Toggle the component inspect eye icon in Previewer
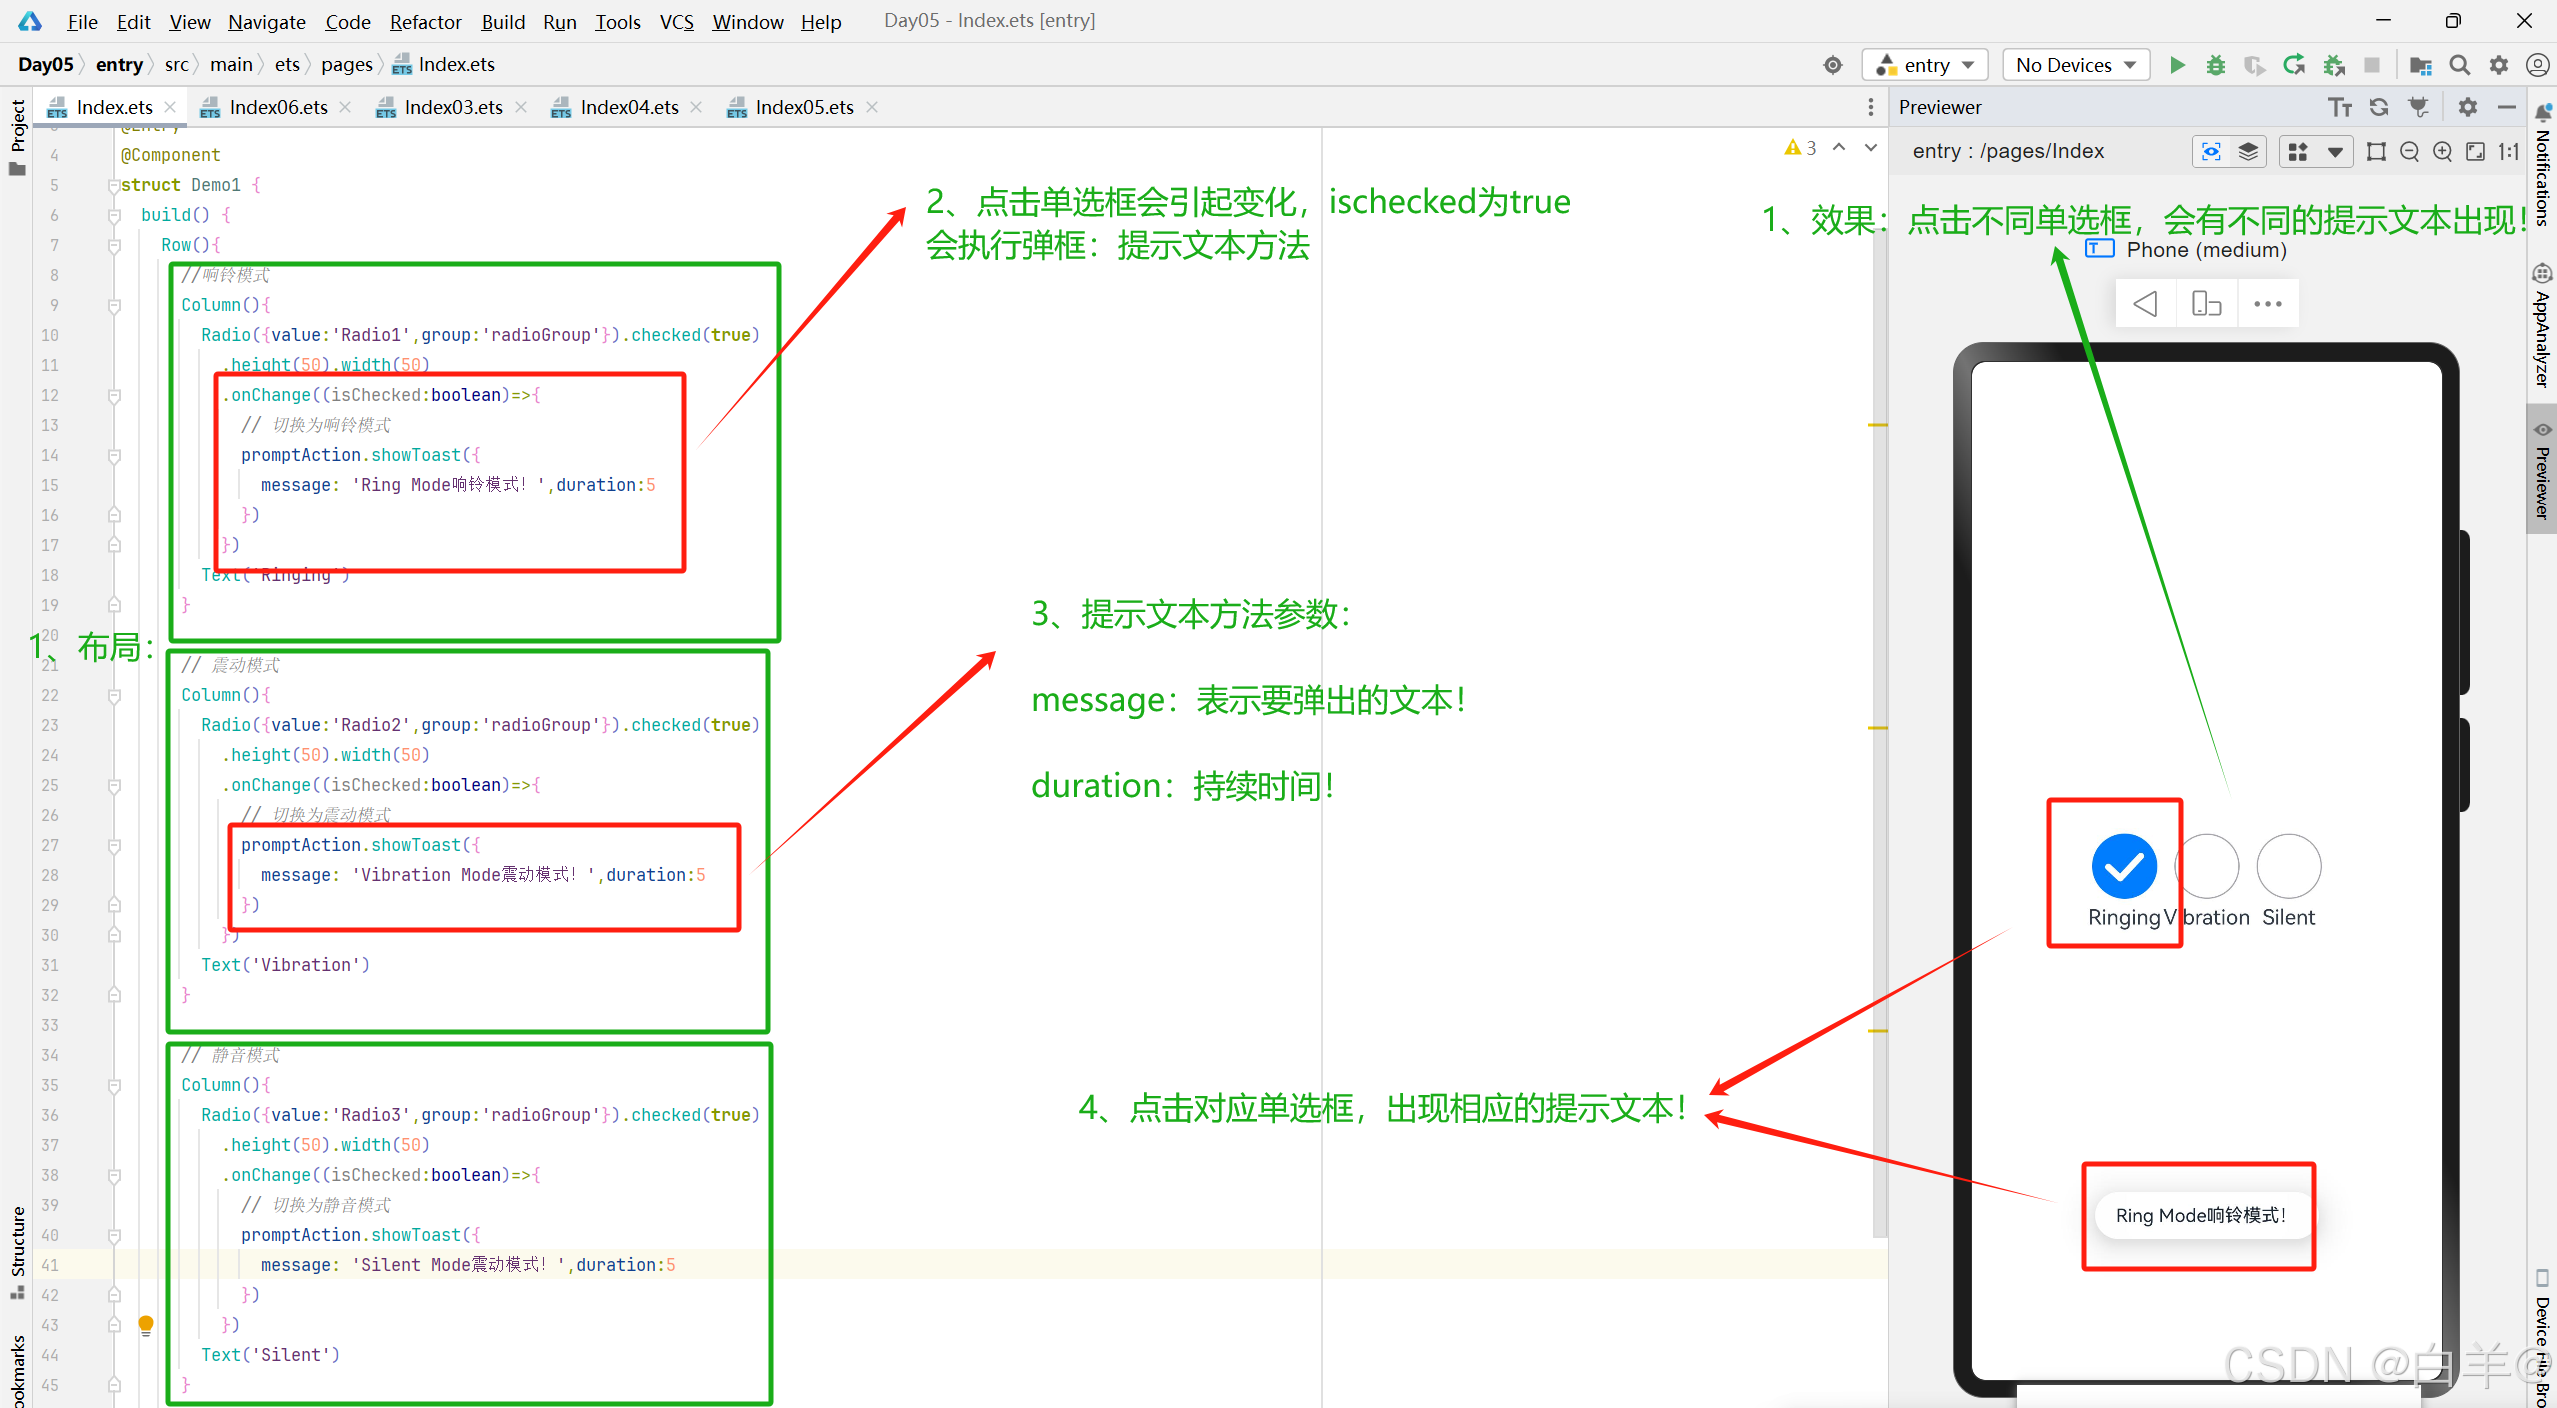The height and width of the screenshot is (1408, 2557). (2212, 152)
